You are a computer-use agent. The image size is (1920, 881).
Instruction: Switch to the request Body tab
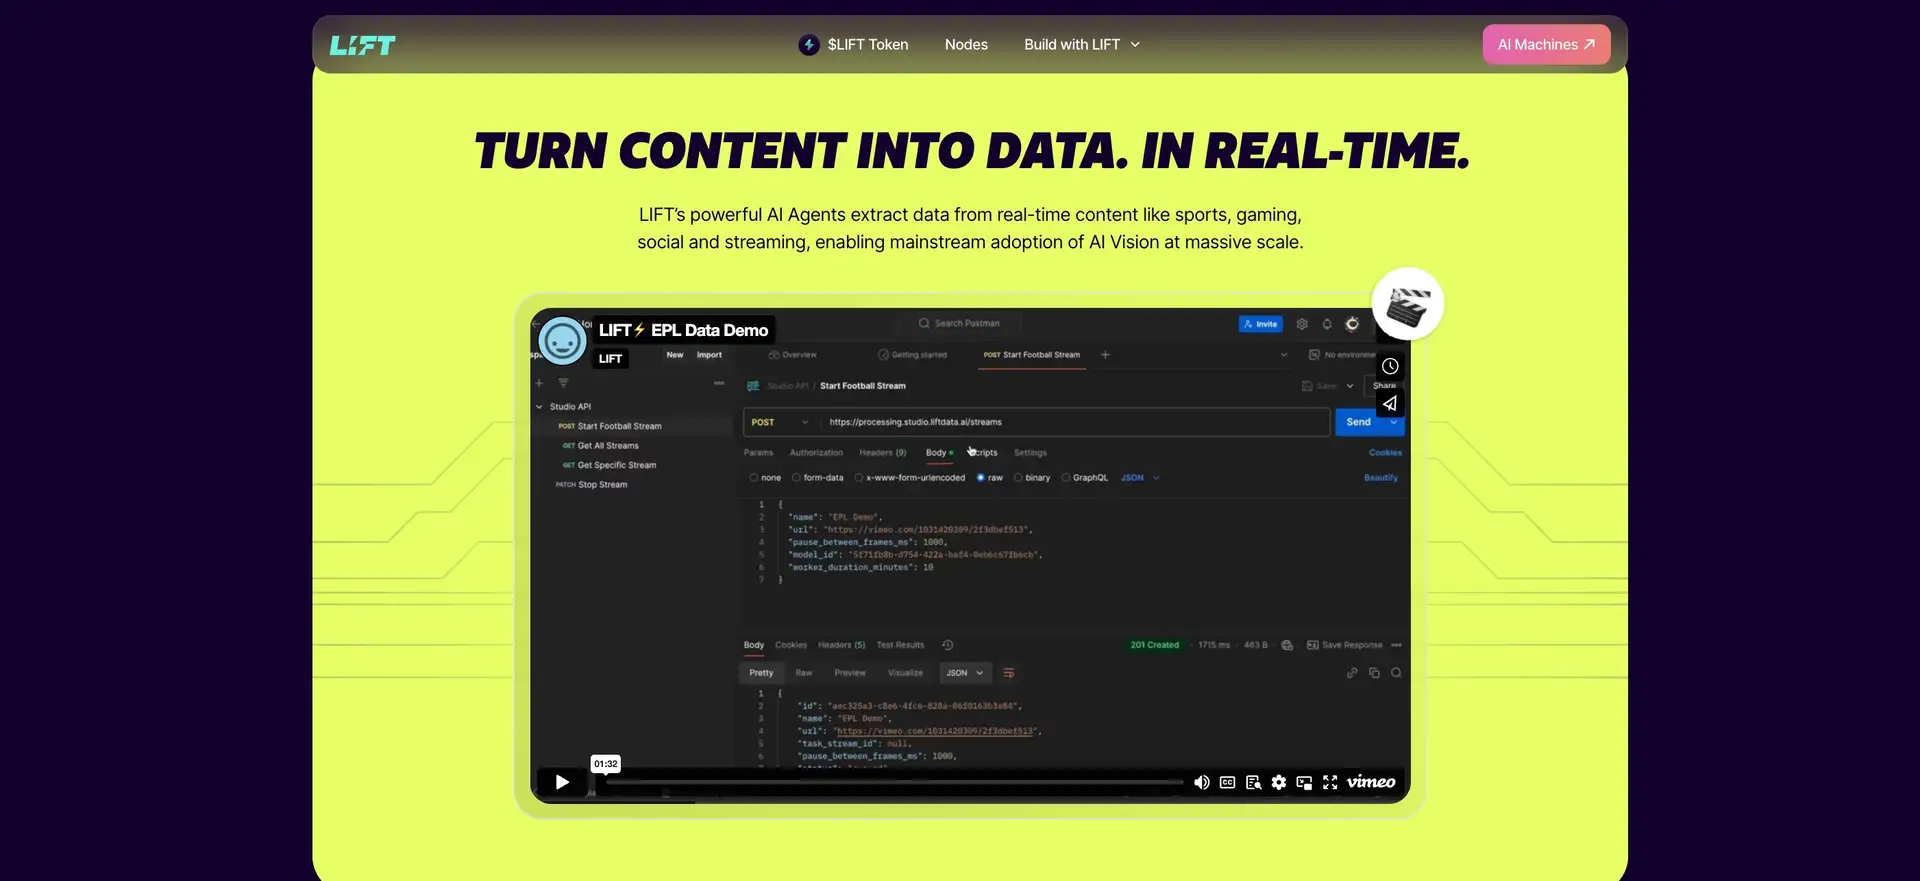[x=939, y=453]
